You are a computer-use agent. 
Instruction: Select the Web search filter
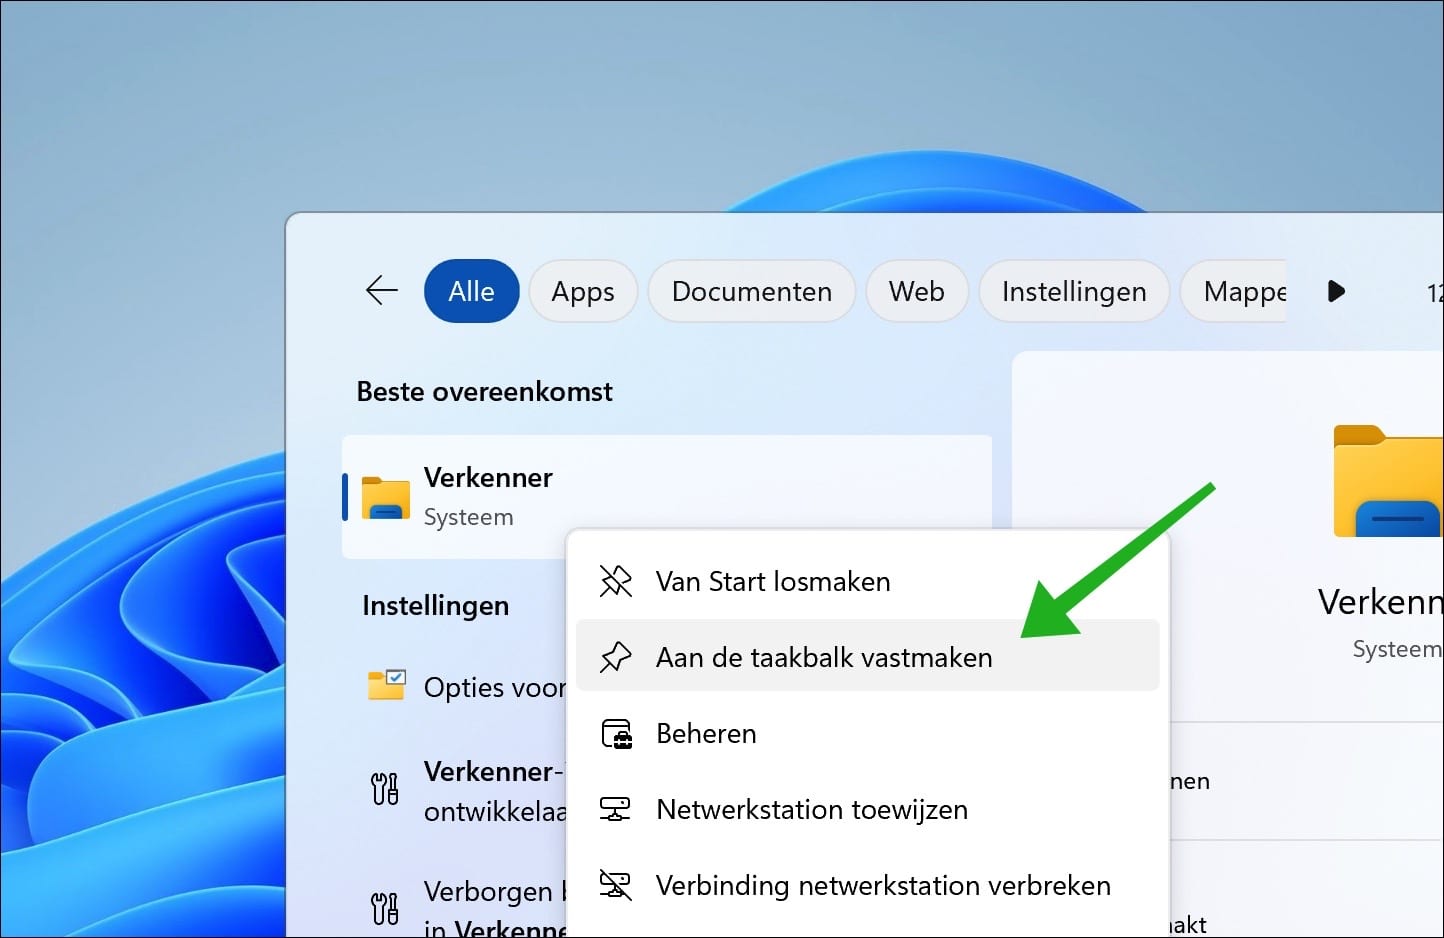point(916,291)
